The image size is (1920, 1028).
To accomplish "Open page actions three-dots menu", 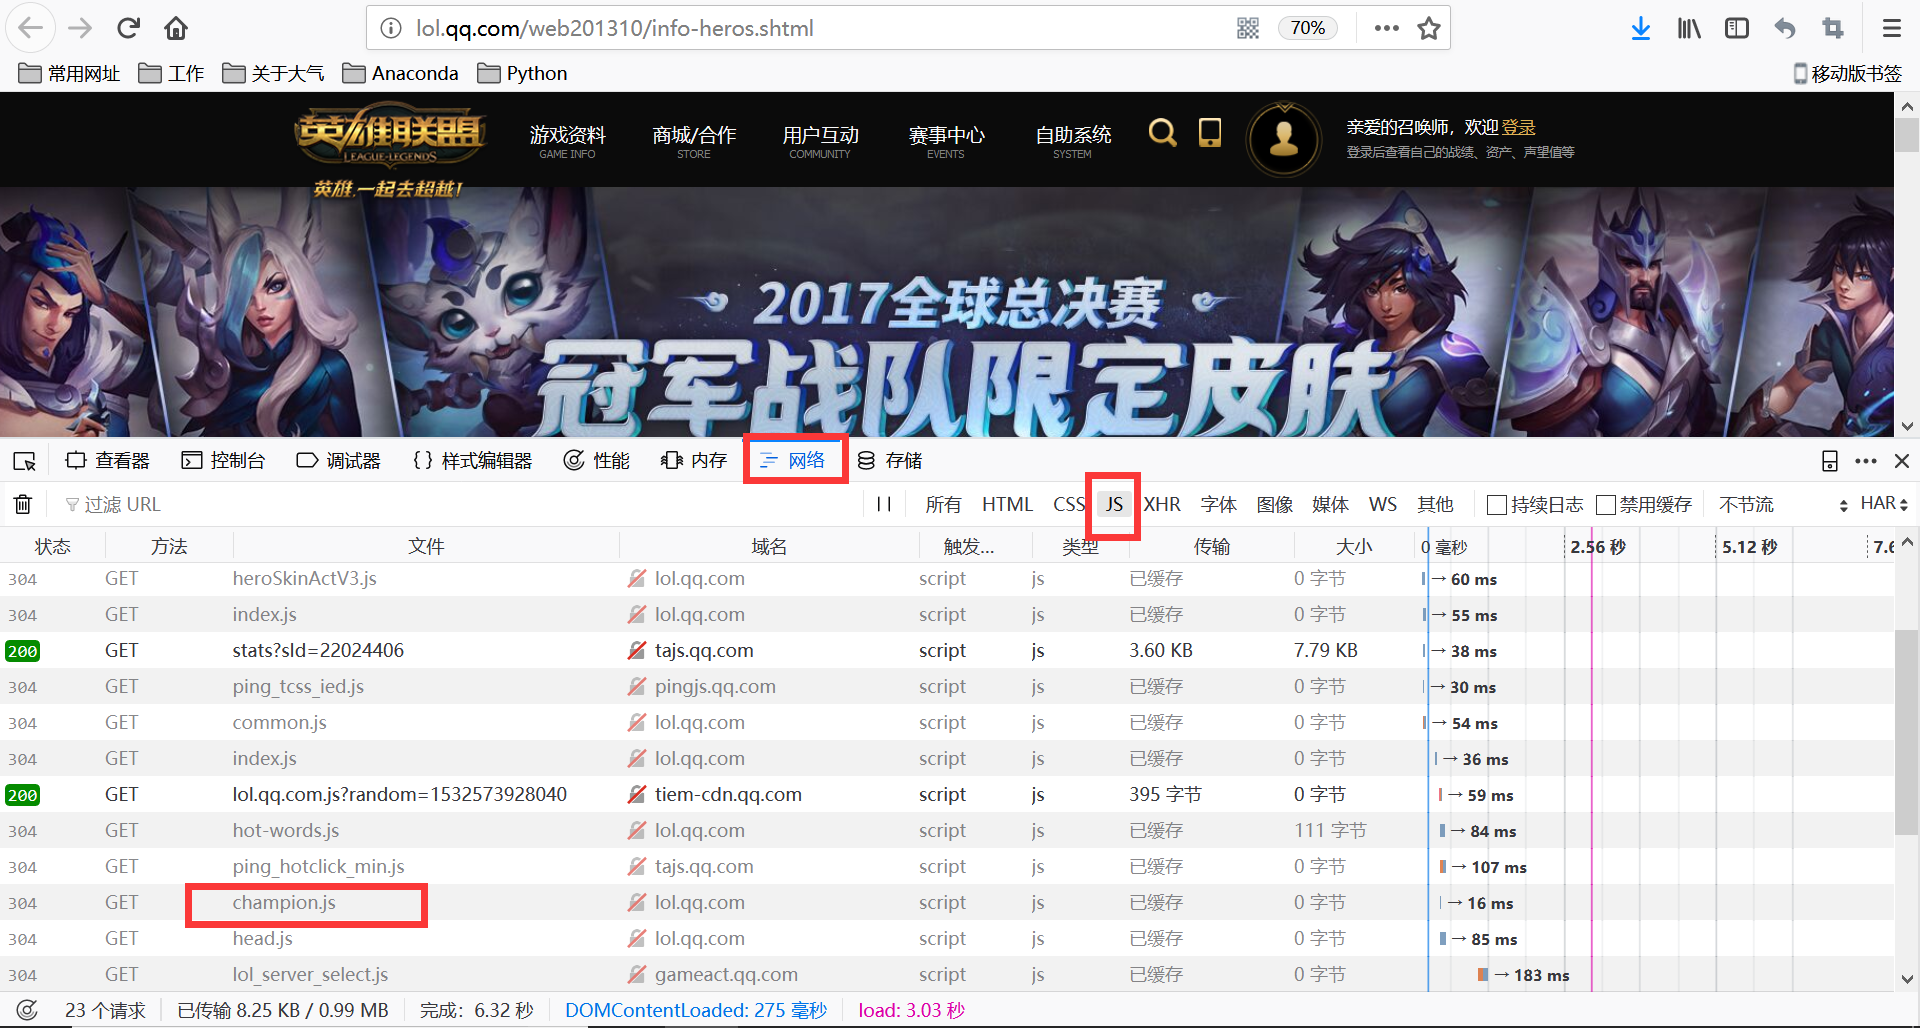I will pyautogui.click(x=1386, y=28).
